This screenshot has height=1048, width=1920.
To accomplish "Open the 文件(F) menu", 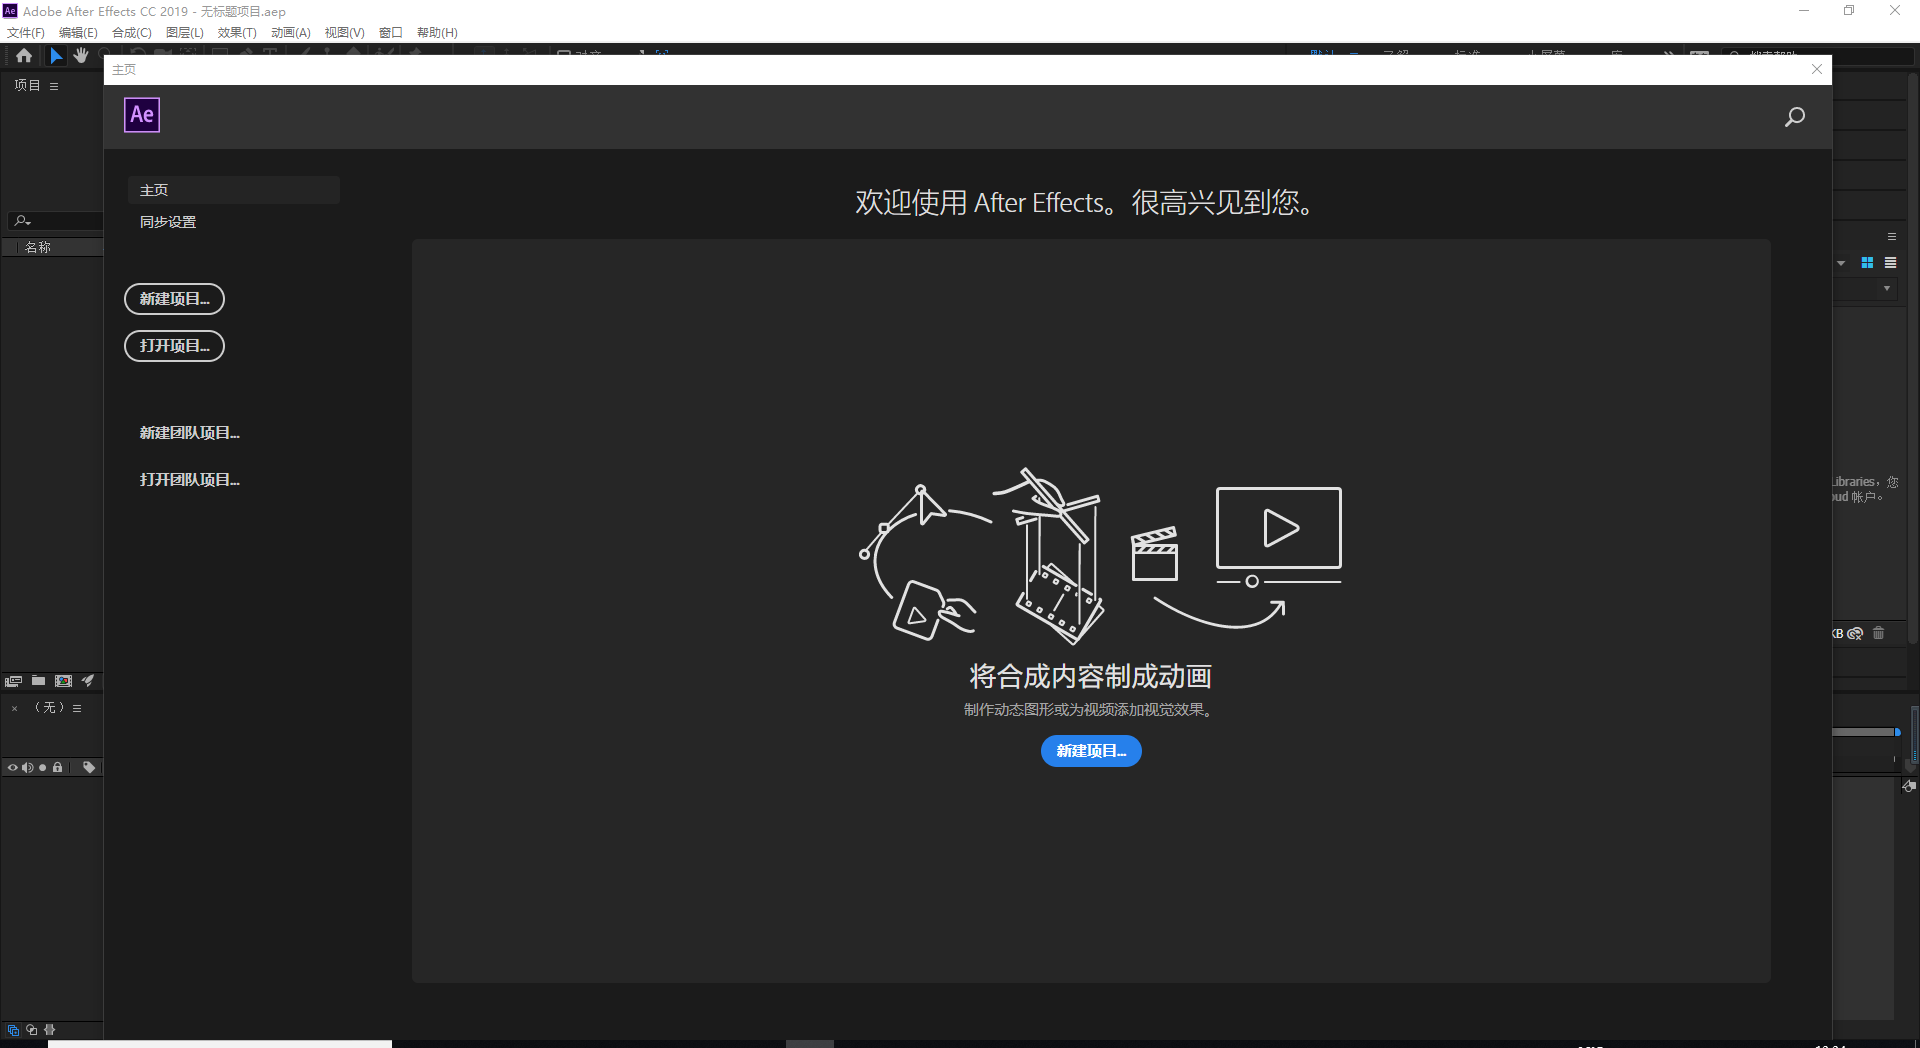I will point(26,33).
